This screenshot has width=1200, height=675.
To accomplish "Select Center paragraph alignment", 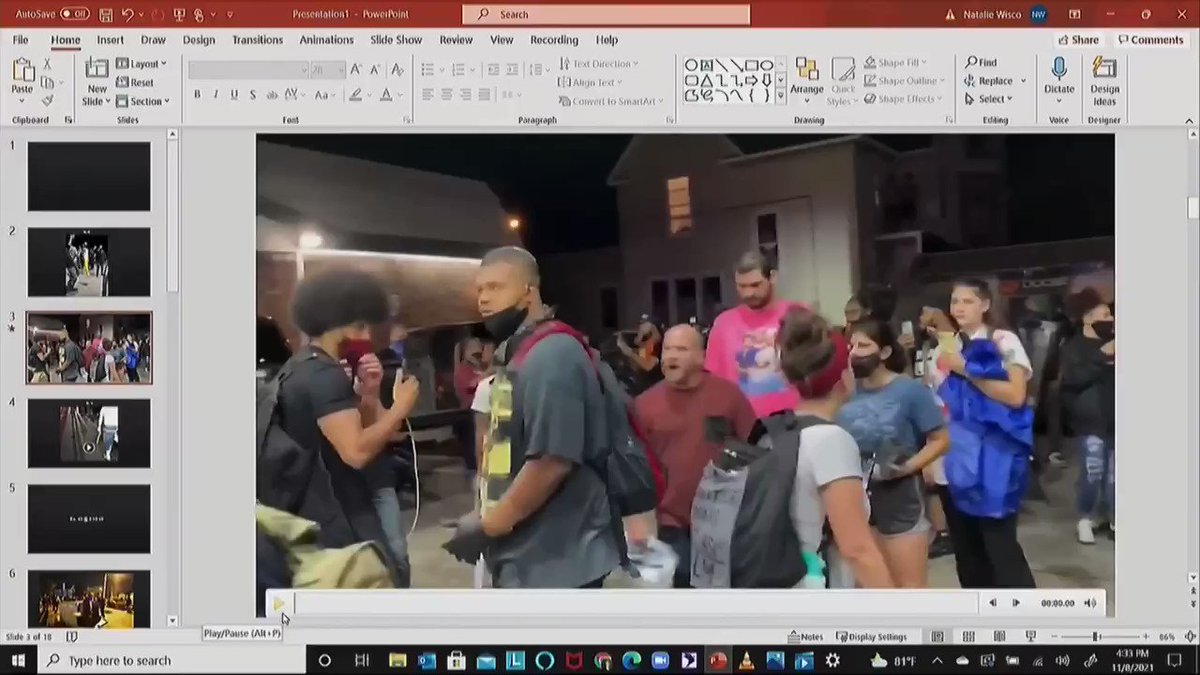I will 446,95.
